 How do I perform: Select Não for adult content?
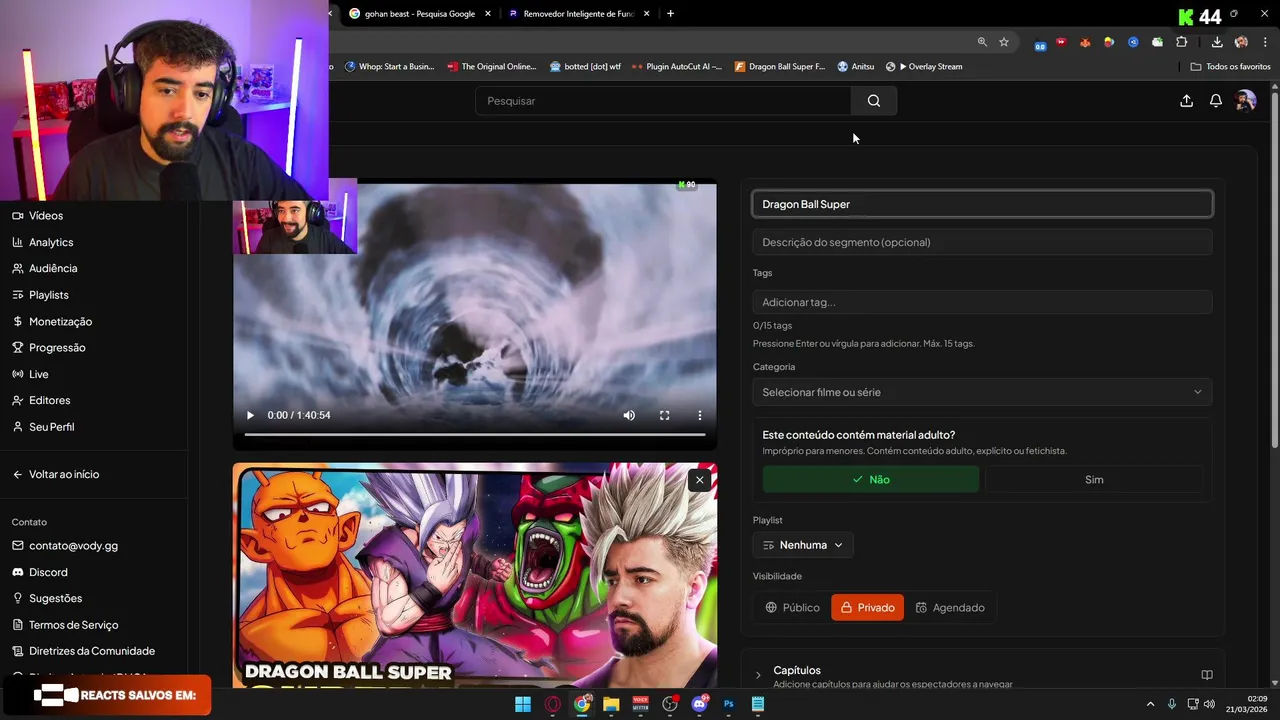(870, 480)
